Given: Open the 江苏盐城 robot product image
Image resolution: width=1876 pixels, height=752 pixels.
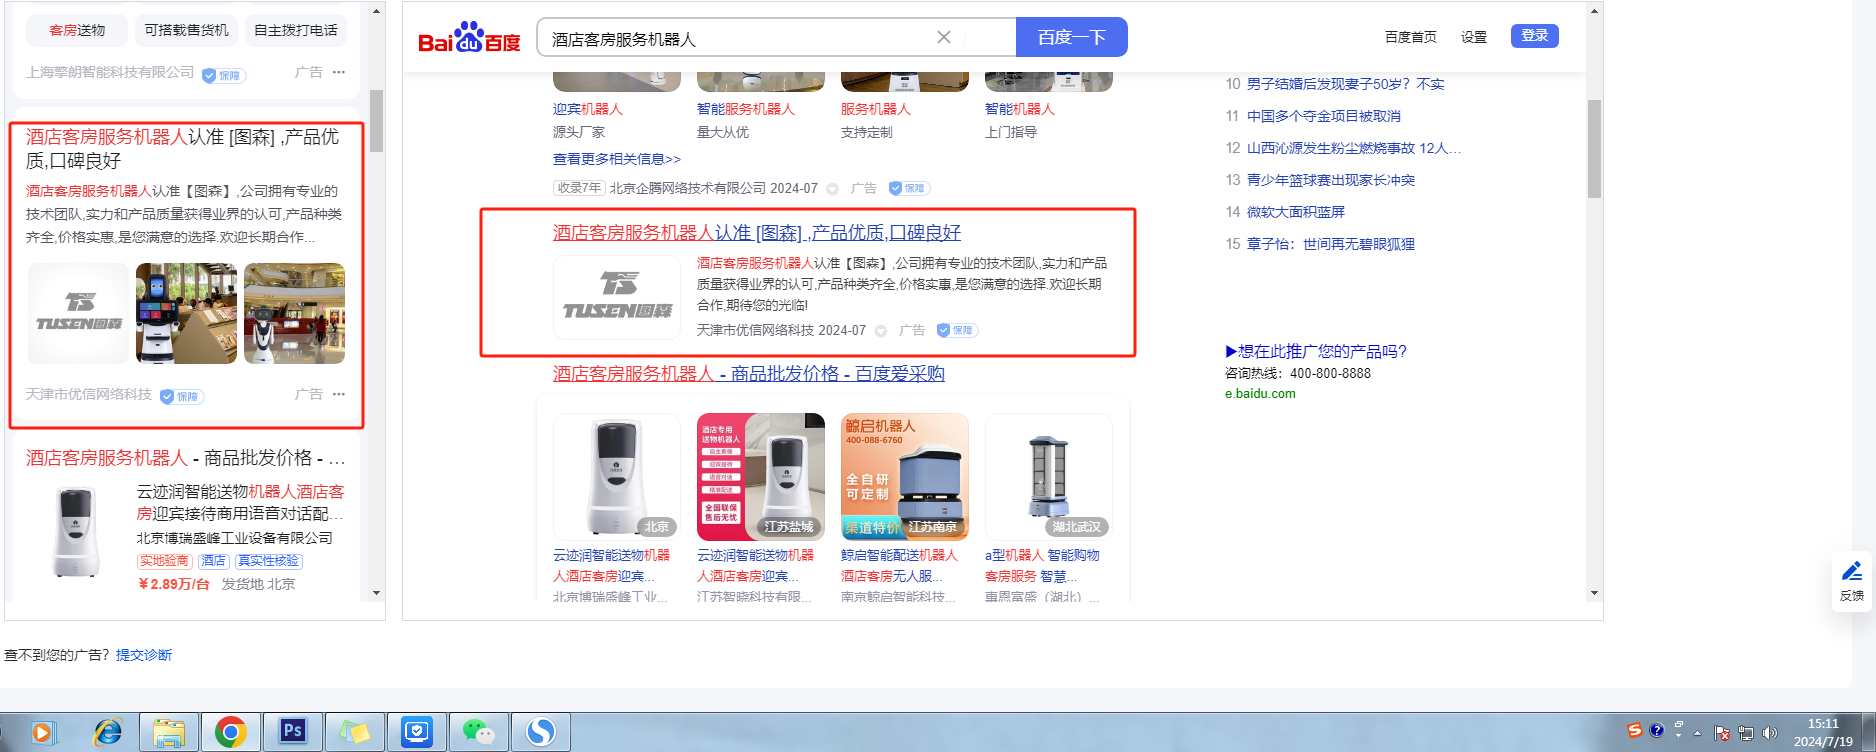Looking at the screenshot, I should tap(761, 477).
